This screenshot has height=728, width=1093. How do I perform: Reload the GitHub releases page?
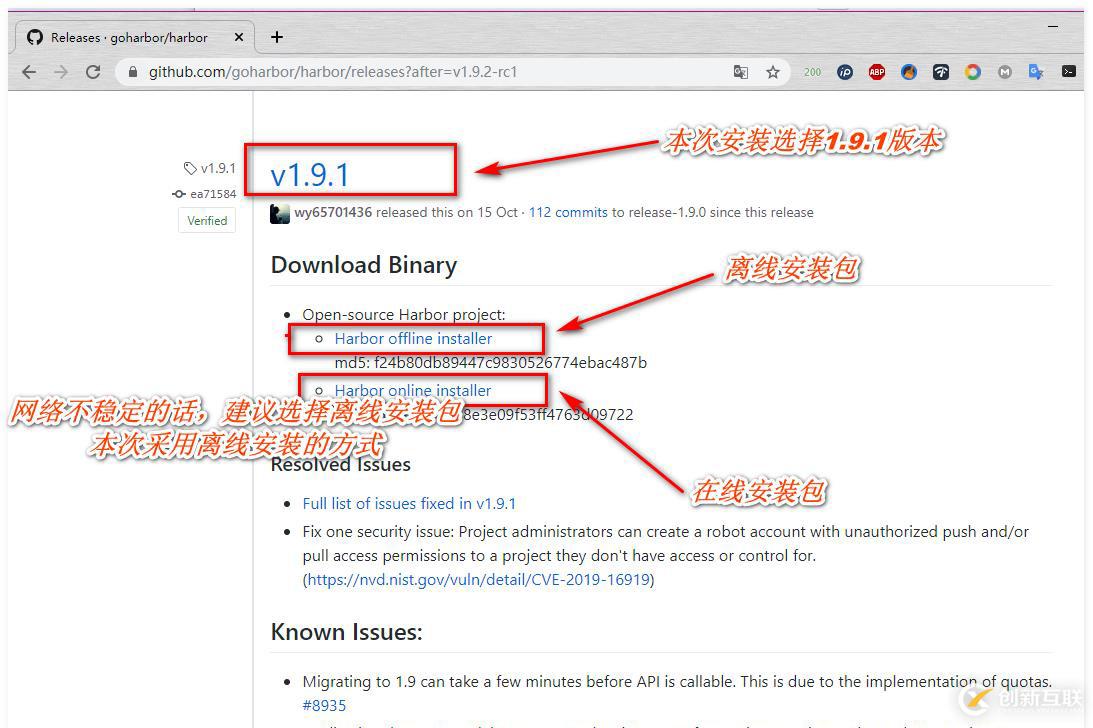(93, 72)
